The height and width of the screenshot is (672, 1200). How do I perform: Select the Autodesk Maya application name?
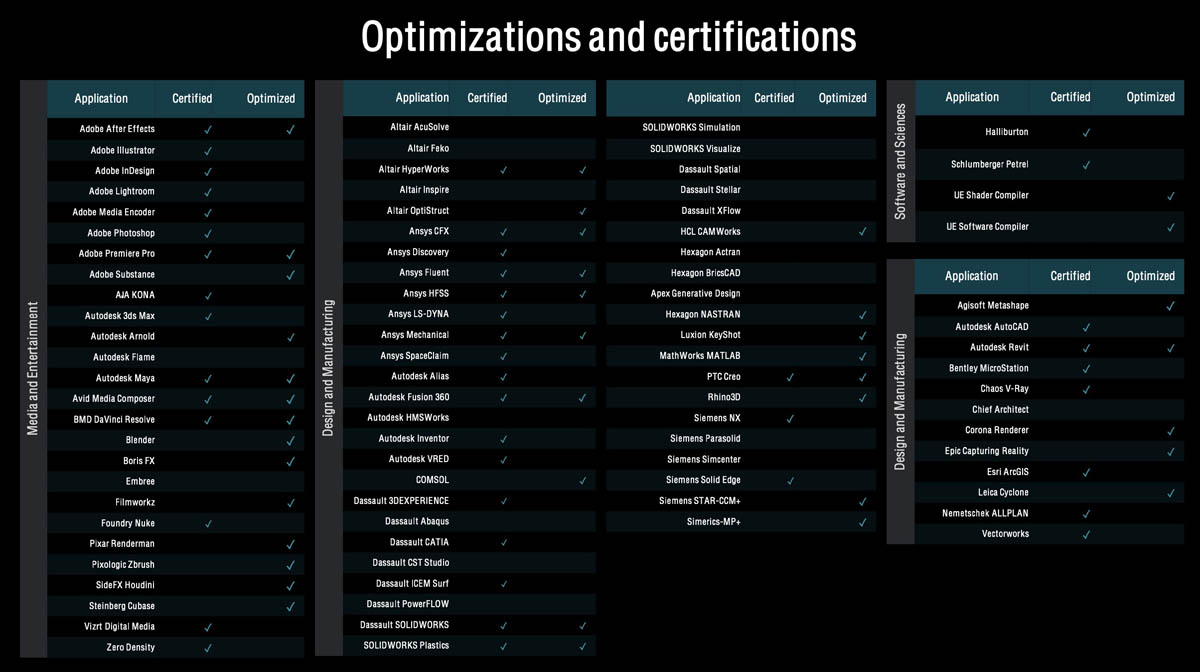125,378
